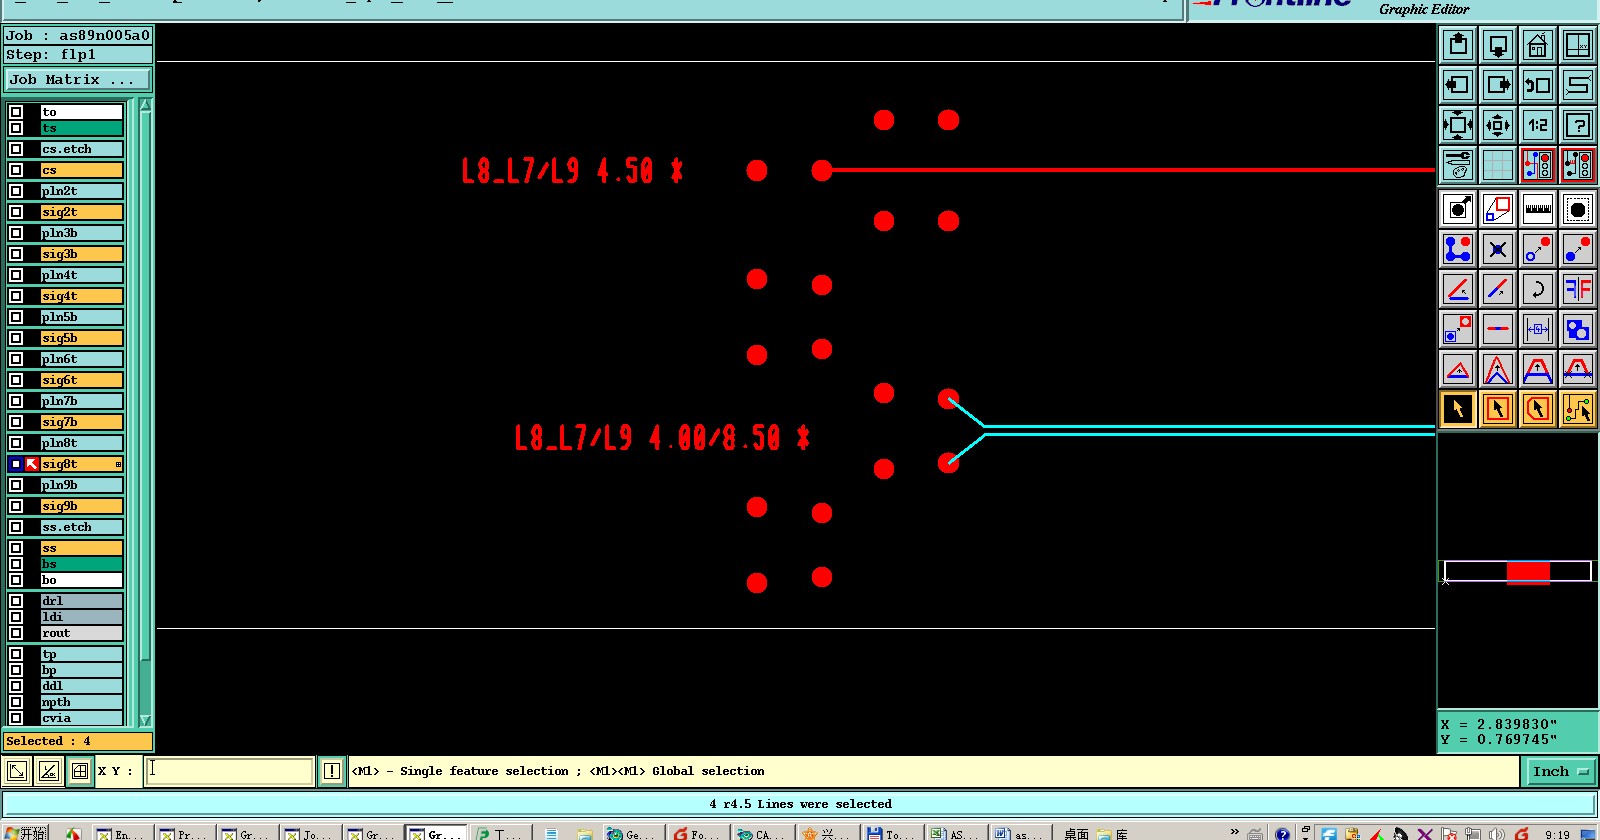This screenshot has width=1600, height=840.
Task: Click the exclamation mark icon next to XY field
Action: [332, 771]
